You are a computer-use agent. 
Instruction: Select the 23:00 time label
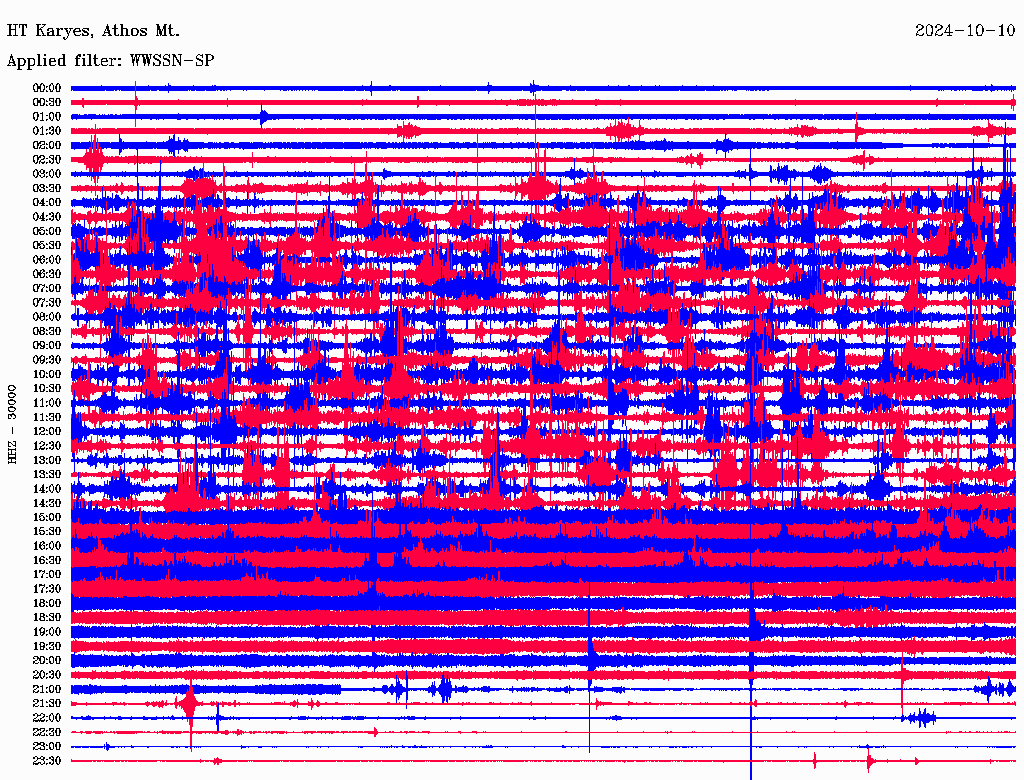[x=47, y=747]
